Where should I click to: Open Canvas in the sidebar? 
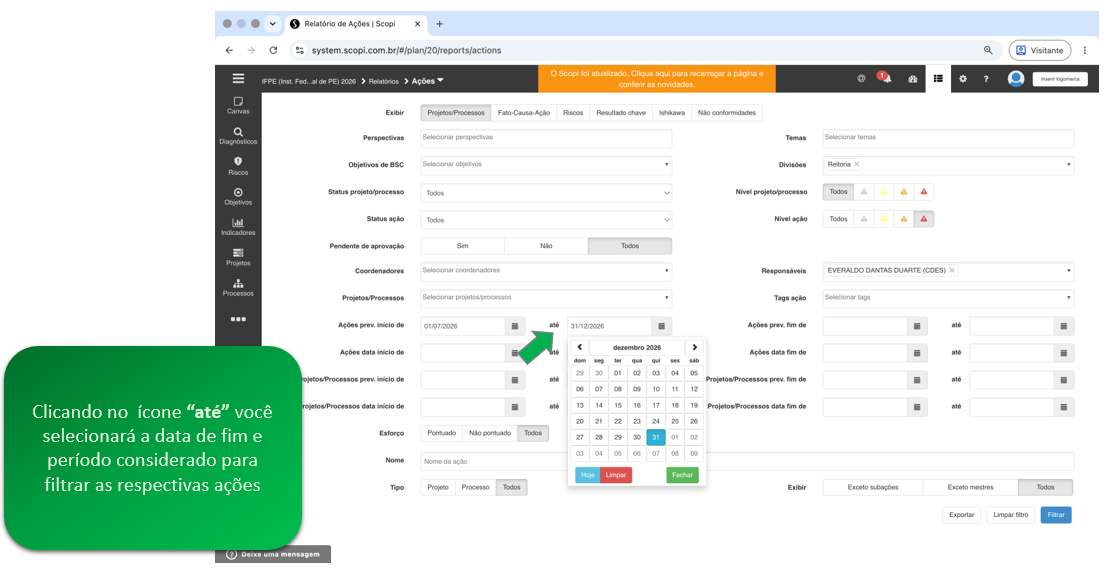238,105
